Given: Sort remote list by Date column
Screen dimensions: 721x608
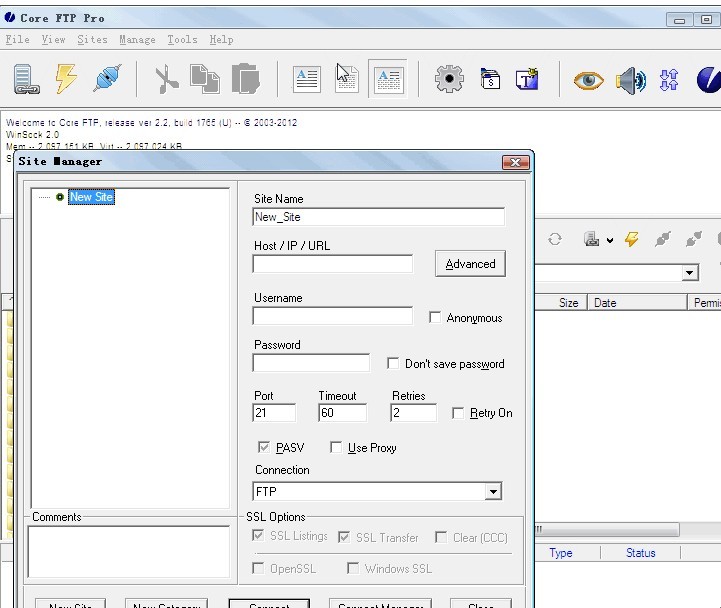Looking at the screenshot, I should (637, 303).
